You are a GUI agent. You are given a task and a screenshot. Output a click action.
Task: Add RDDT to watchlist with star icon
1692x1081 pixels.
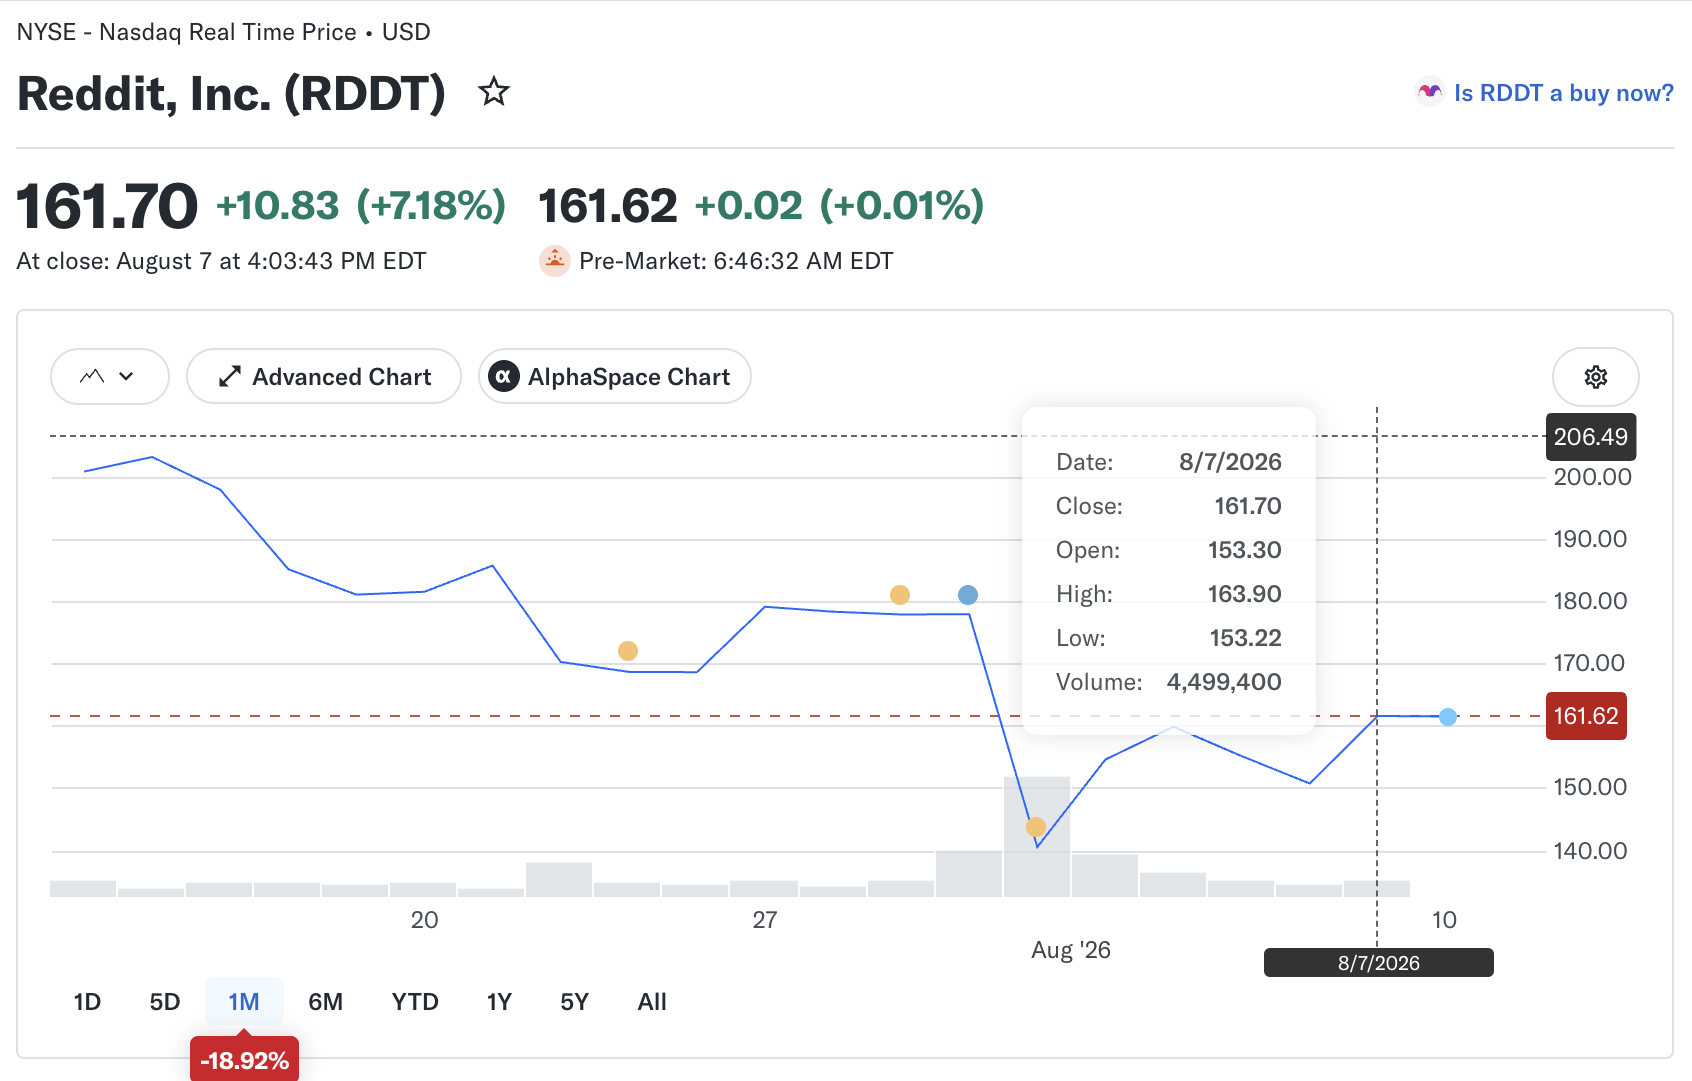494,92
